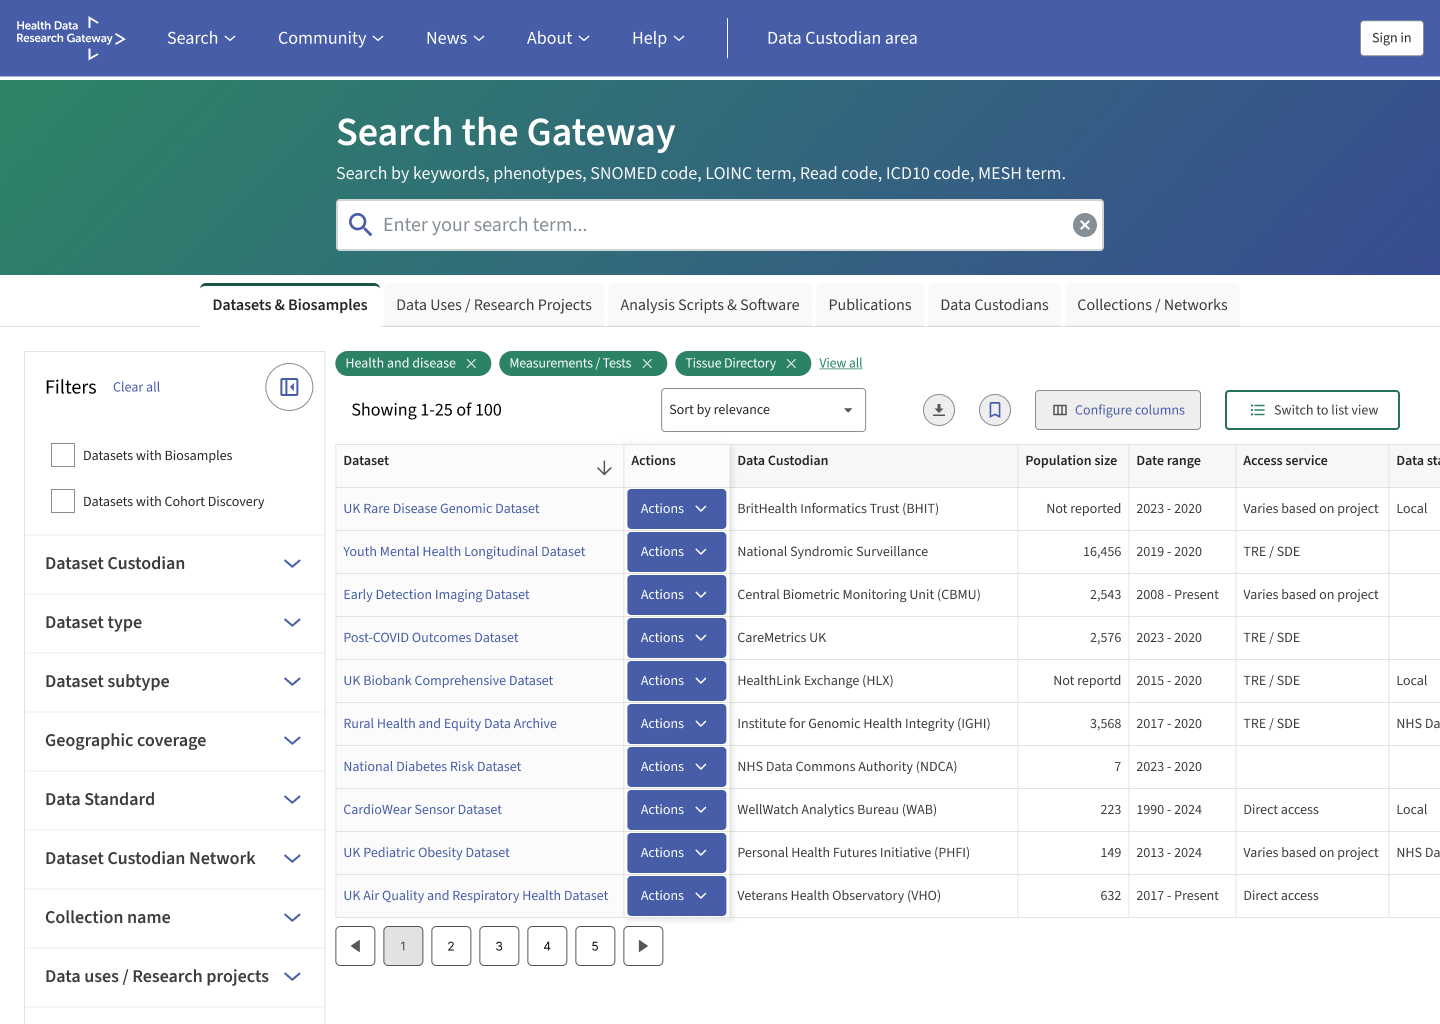Open the Search menu

(x=201, y=38)
